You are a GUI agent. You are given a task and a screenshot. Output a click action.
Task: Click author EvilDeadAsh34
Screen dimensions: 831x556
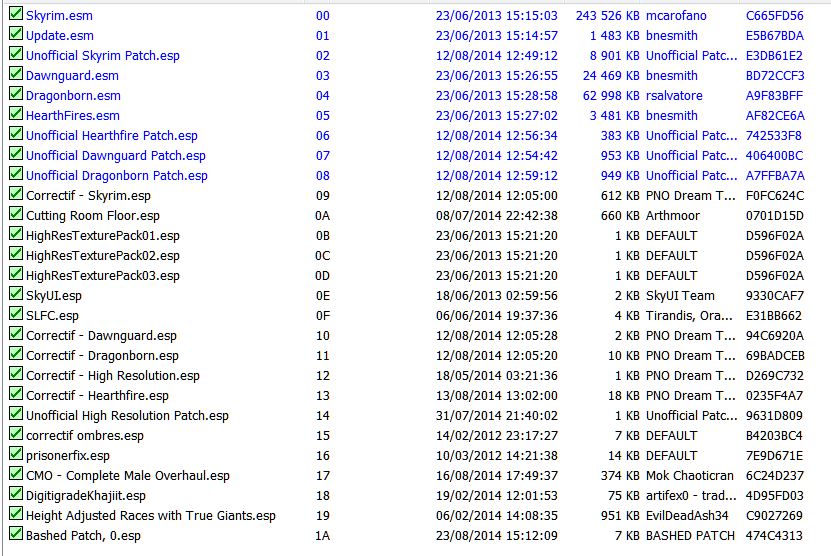(x=687, y=516)
